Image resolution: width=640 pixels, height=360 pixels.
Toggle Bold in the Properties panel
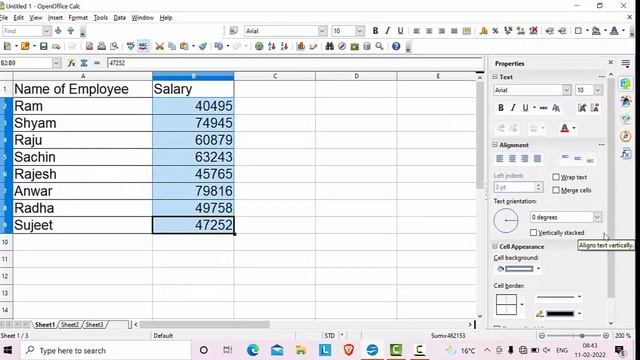point(500,108)
